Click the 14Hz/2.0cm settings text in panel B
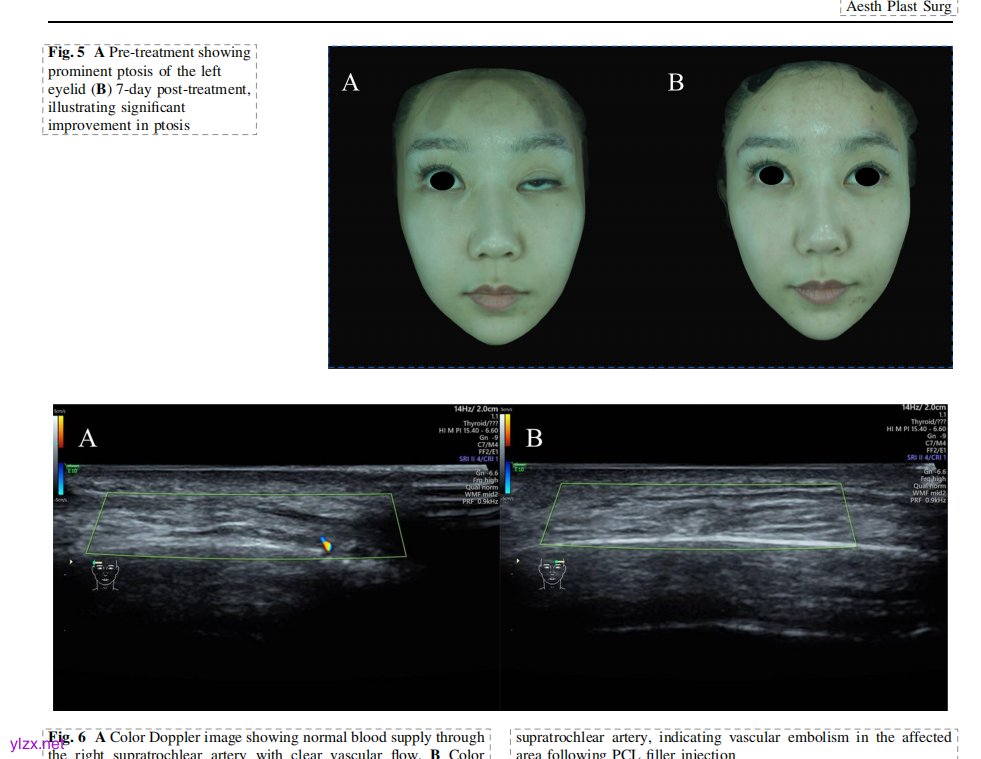This screenshot has height=759, width=981. (922, 409)
